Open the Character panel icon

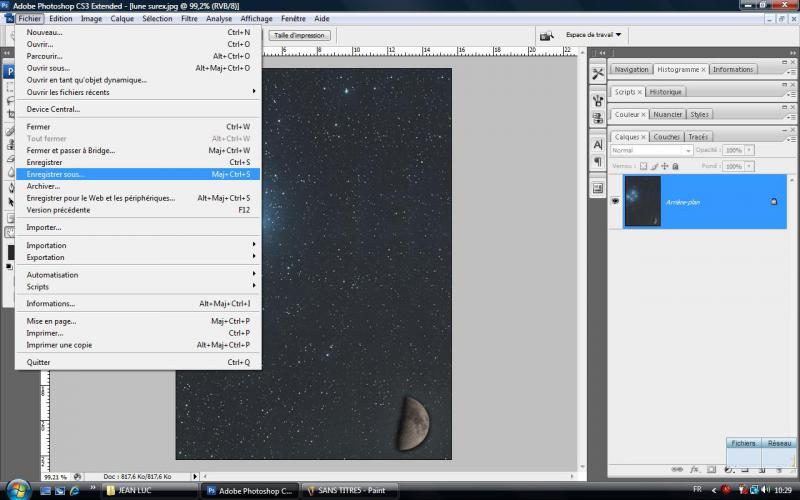click(597, 145)
